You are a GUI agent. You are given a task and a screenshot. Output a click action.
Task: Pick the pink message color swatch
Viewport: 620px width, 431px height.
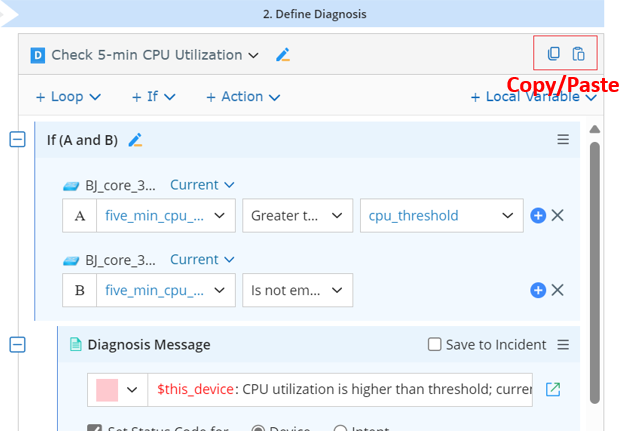click(106, 389)
